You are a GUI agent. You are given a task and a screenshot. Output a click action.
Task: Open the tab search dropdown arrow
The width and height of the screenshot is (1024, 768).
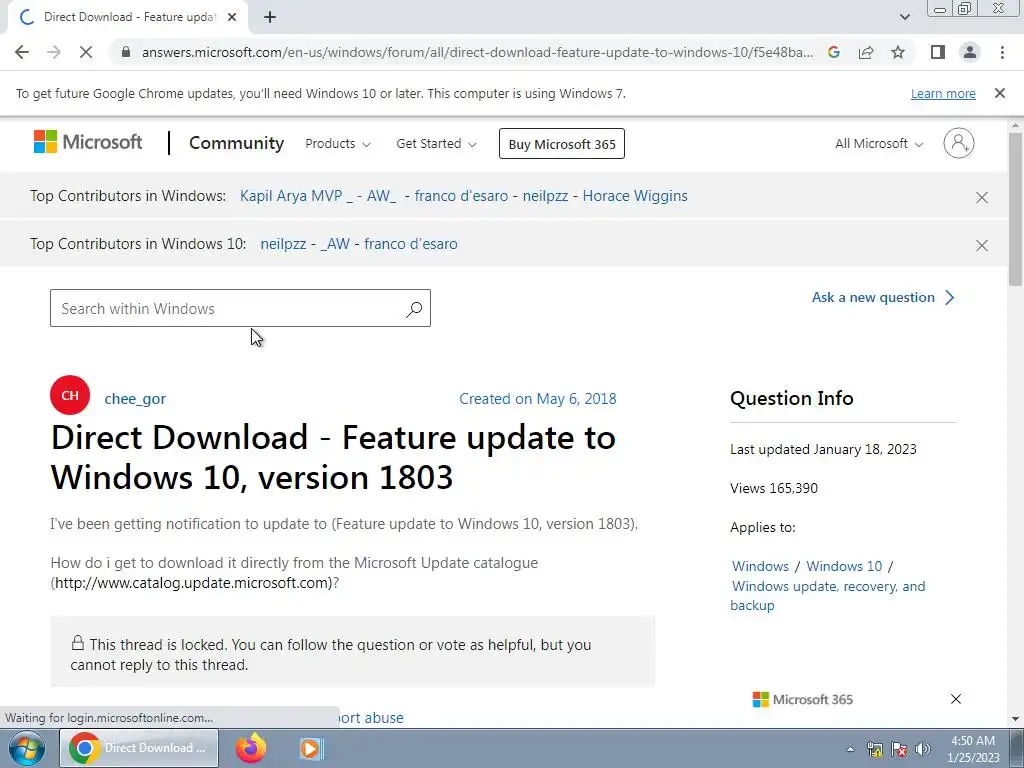pos(904,18)
